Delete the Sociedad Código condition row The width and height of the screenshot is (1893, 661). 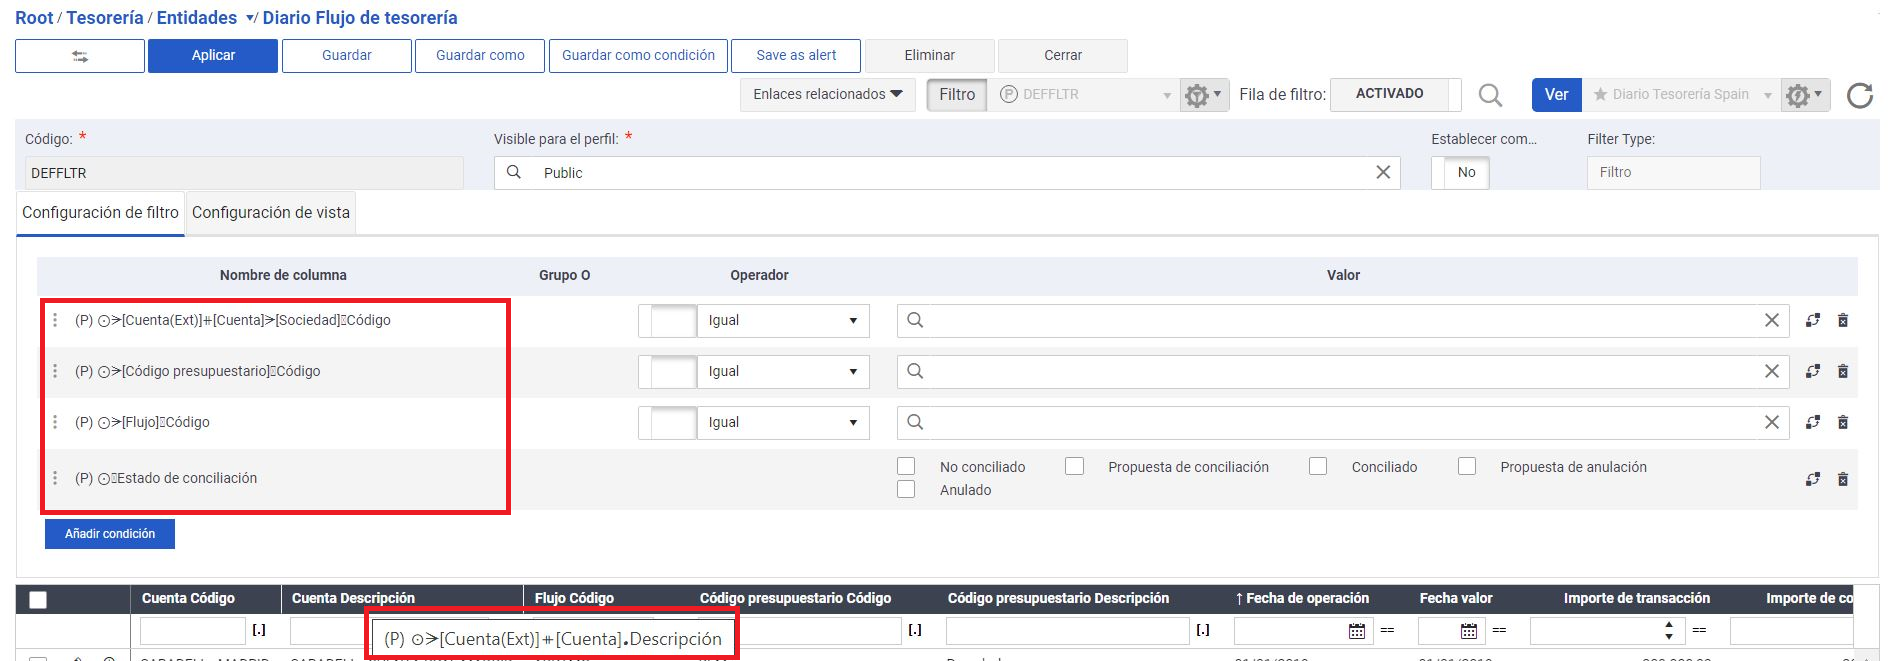coord(1842,321)
